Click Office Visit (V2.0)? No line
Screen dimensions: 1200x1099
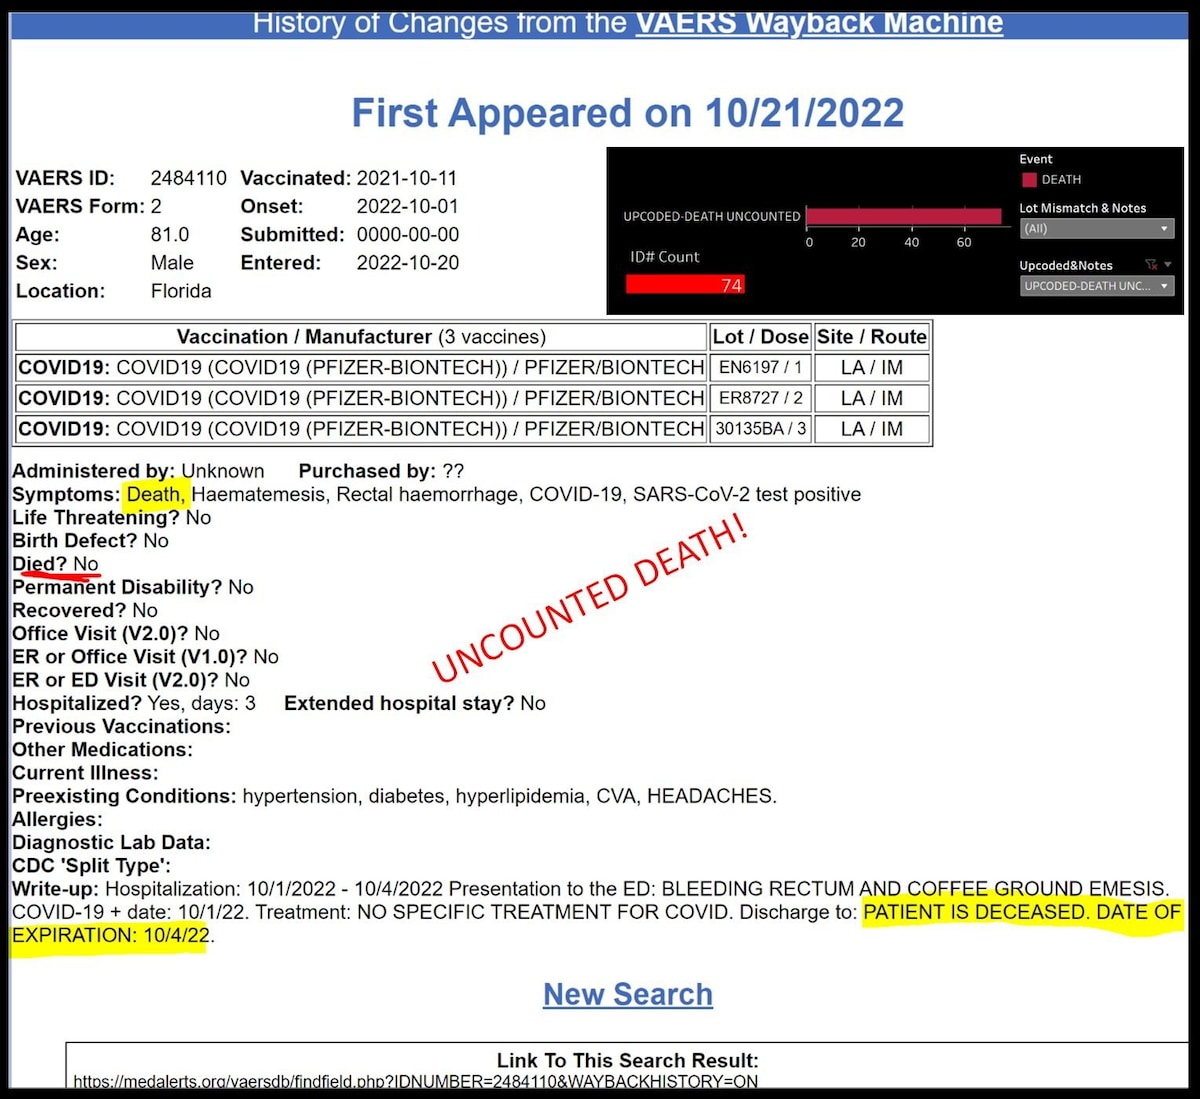116,633
